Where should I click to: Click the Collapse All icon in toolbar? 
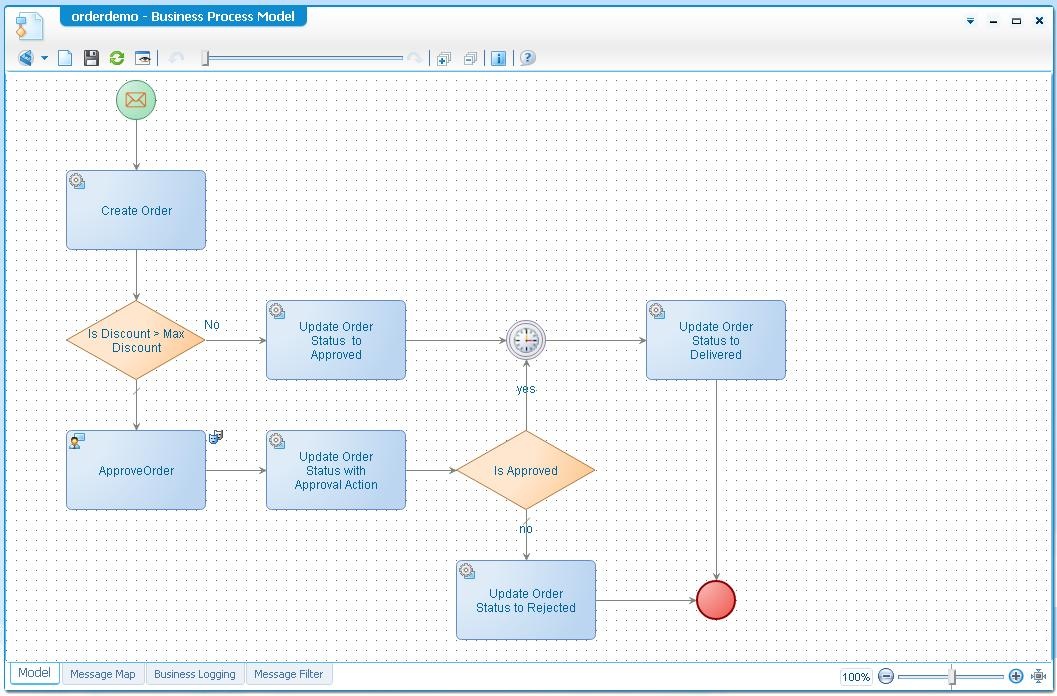tap(470, 58)
